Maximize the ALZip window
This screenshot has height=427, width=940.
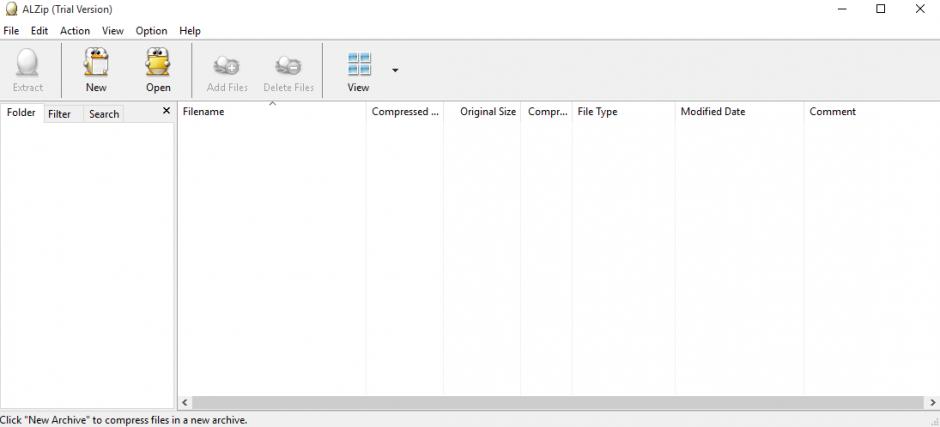[x=881, y=9]
